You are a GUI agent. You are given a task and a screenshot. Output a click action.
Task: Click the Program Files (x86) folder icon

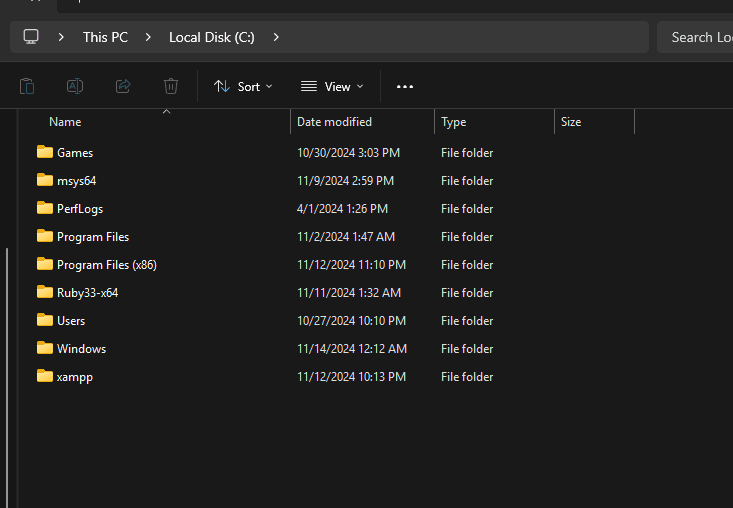pos(45,264)
